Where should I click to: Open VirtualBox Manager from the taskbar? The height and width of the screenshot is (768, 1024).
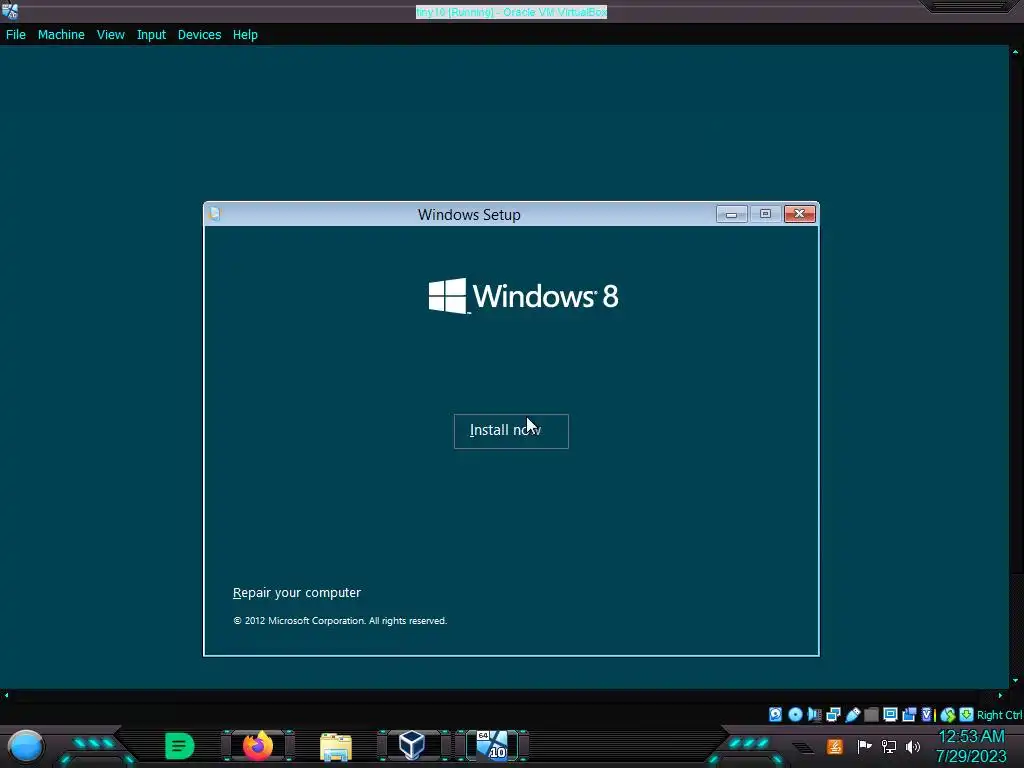point(412,745)
